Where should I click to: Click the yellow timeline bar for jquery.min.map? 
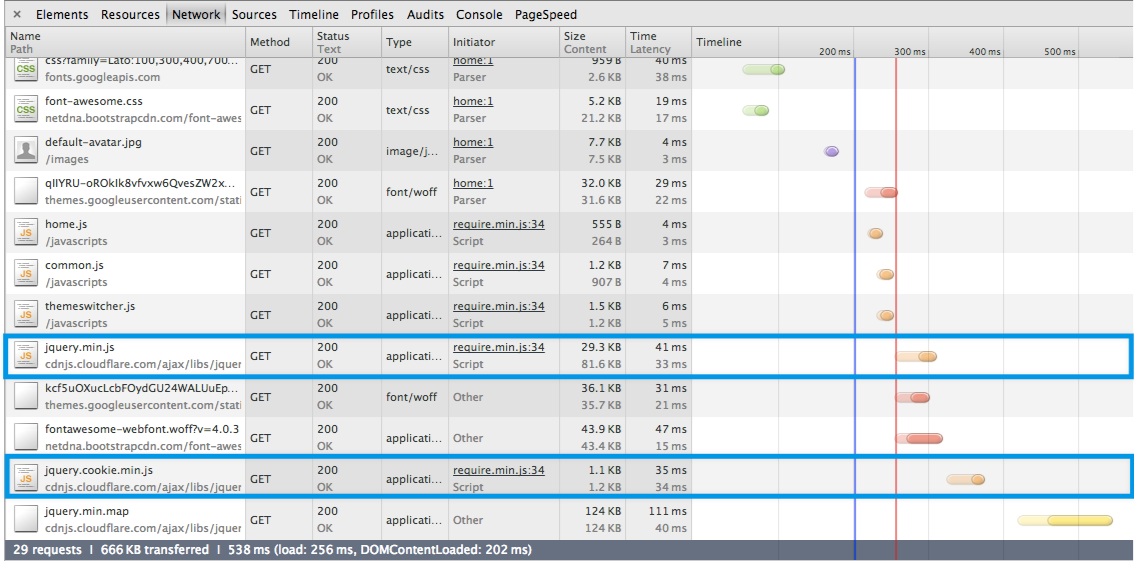(1065, 521)
